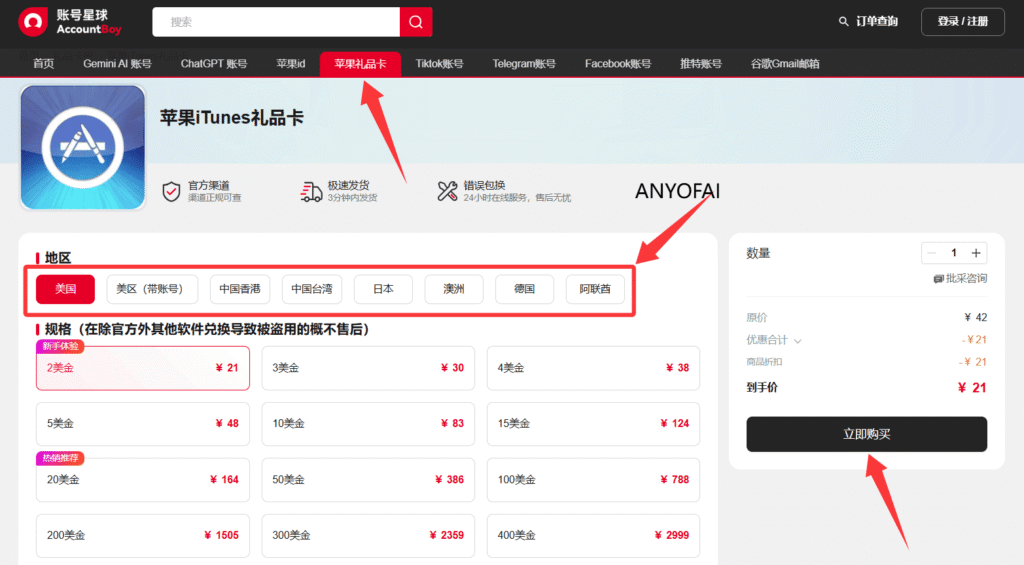
Task: Choose the 3美金 ¥30 card option
Action: pos(368,368)
